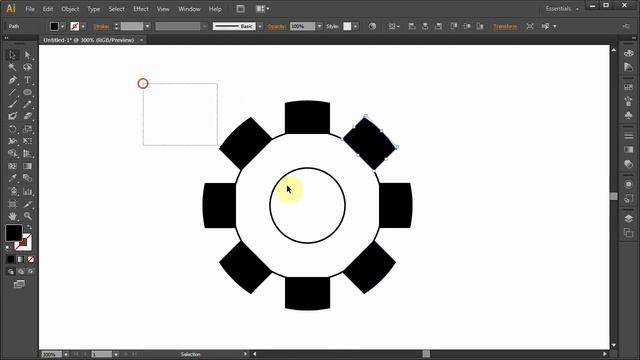Switch to the Untitled-1 document tab

coord(89,40)
